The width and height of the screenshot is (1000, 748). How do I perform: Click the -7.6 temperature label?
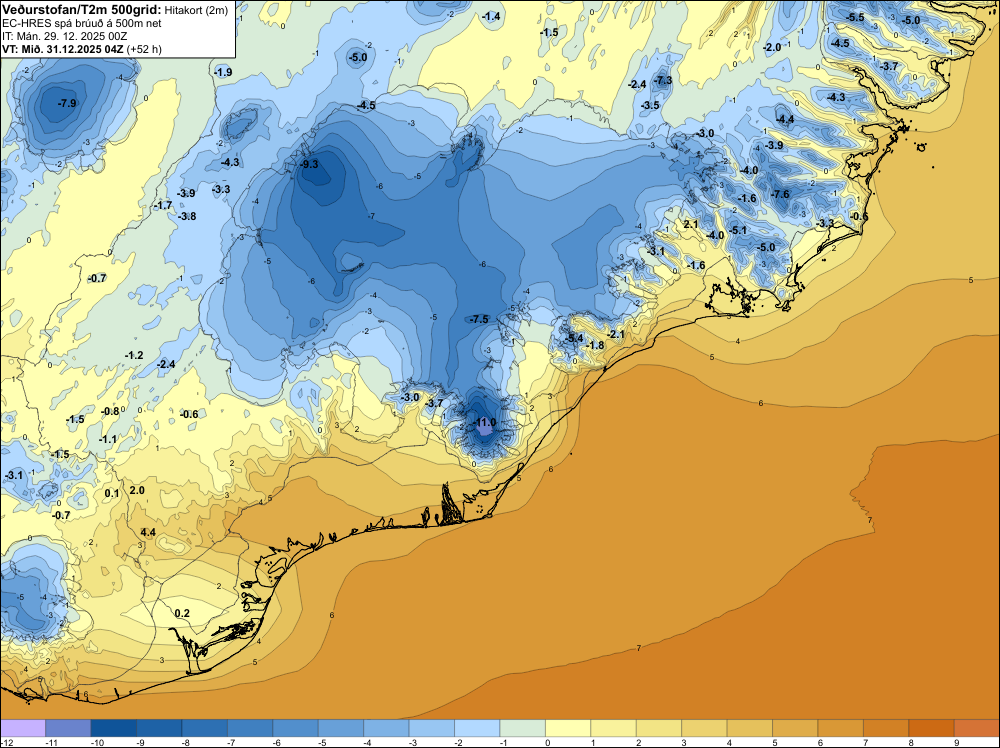[781, 194]
